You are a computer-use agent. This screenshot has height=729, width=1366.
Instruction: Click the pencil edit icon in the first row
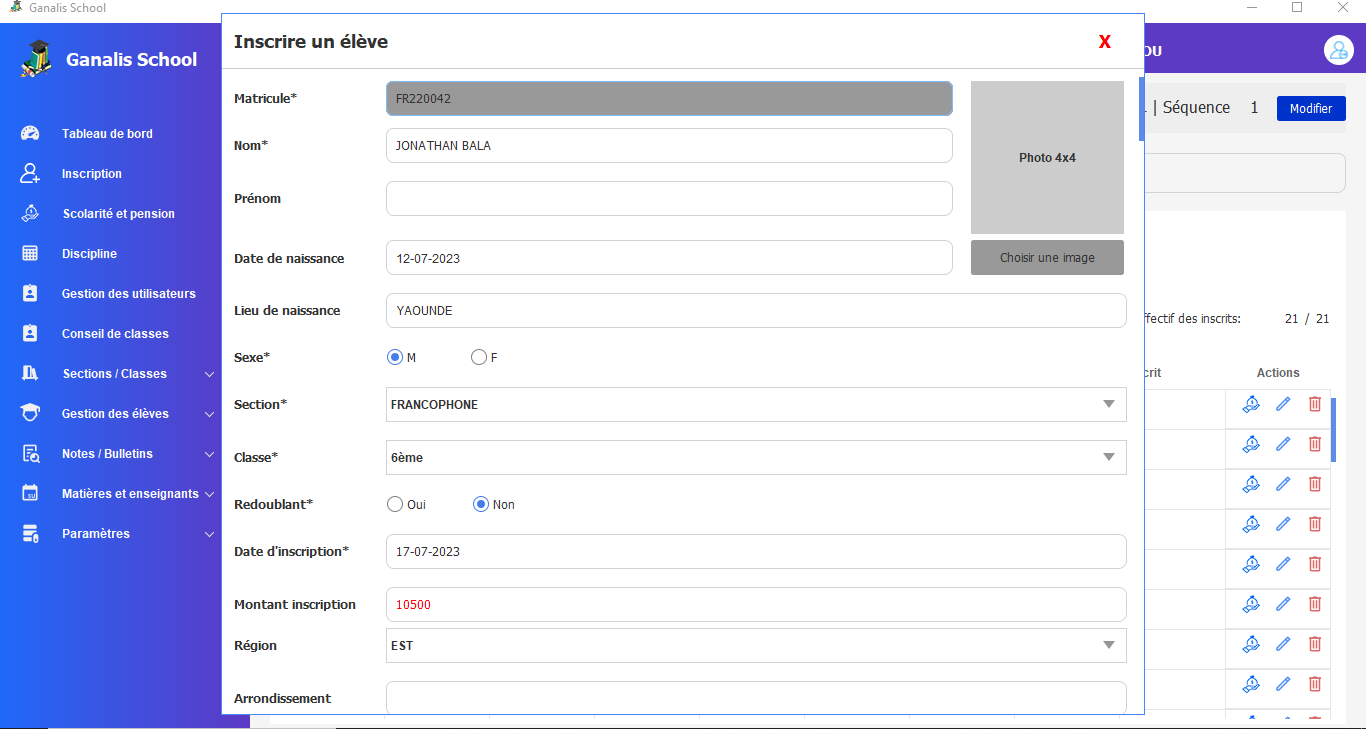[x=1283, y=404]
